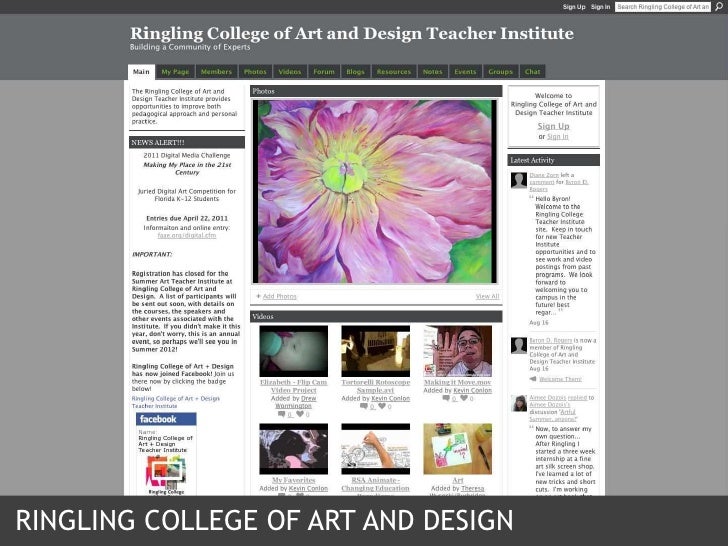728x546 pixels.
Task: Click comment icon under Tortorelli Rotoscope video
Action: click(x=364, y=406)
